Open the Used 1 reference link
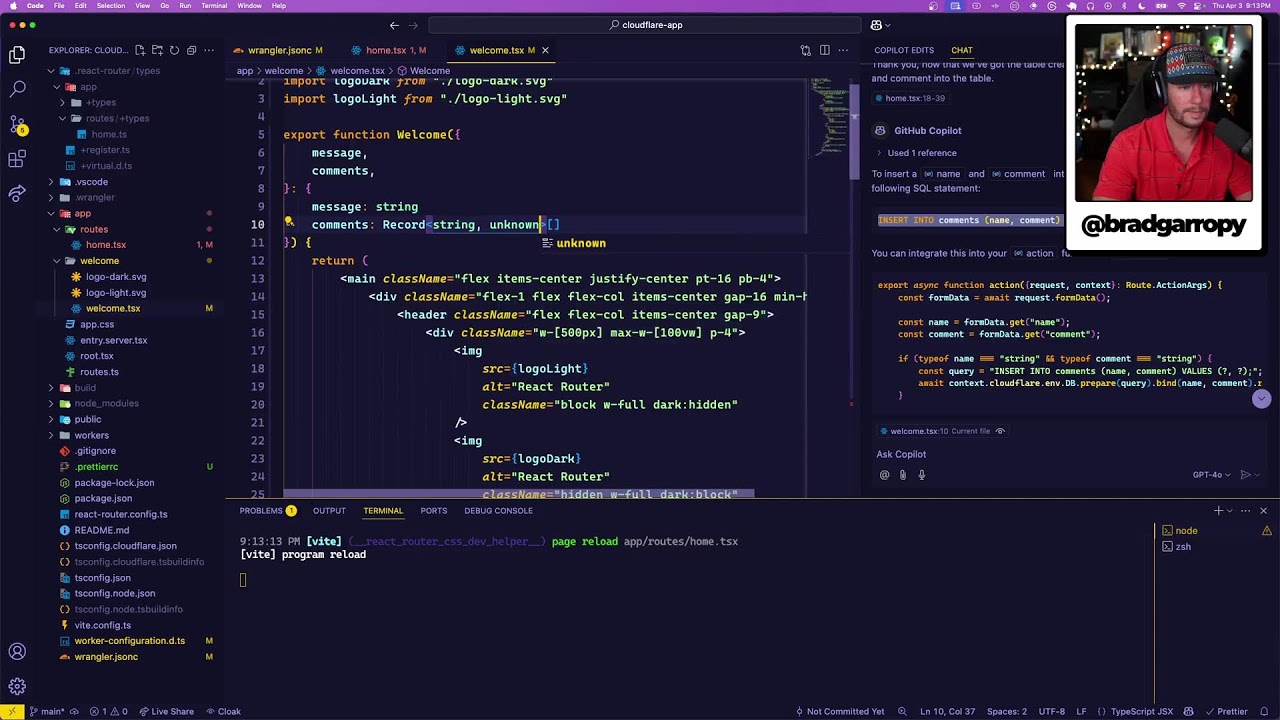Screen dimensions: 1280x720 (920, 152)
